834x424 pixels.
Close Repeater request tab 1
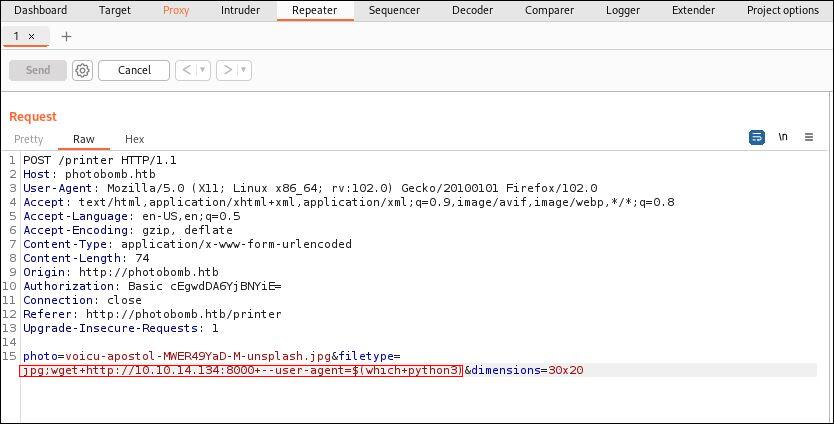31,36
